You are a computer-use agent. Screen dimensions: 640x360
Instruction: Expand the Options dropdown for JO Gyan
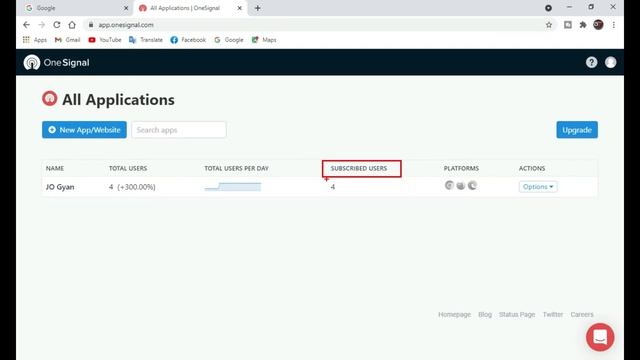point(538,187)
